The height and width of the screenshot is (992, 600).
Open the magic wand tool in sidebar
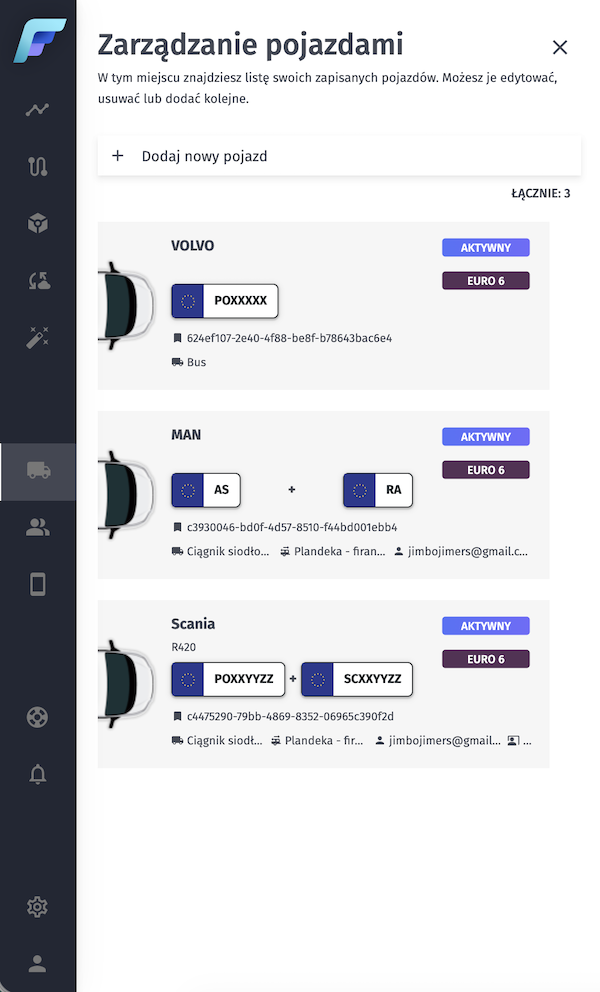click(x=38, y=337)
